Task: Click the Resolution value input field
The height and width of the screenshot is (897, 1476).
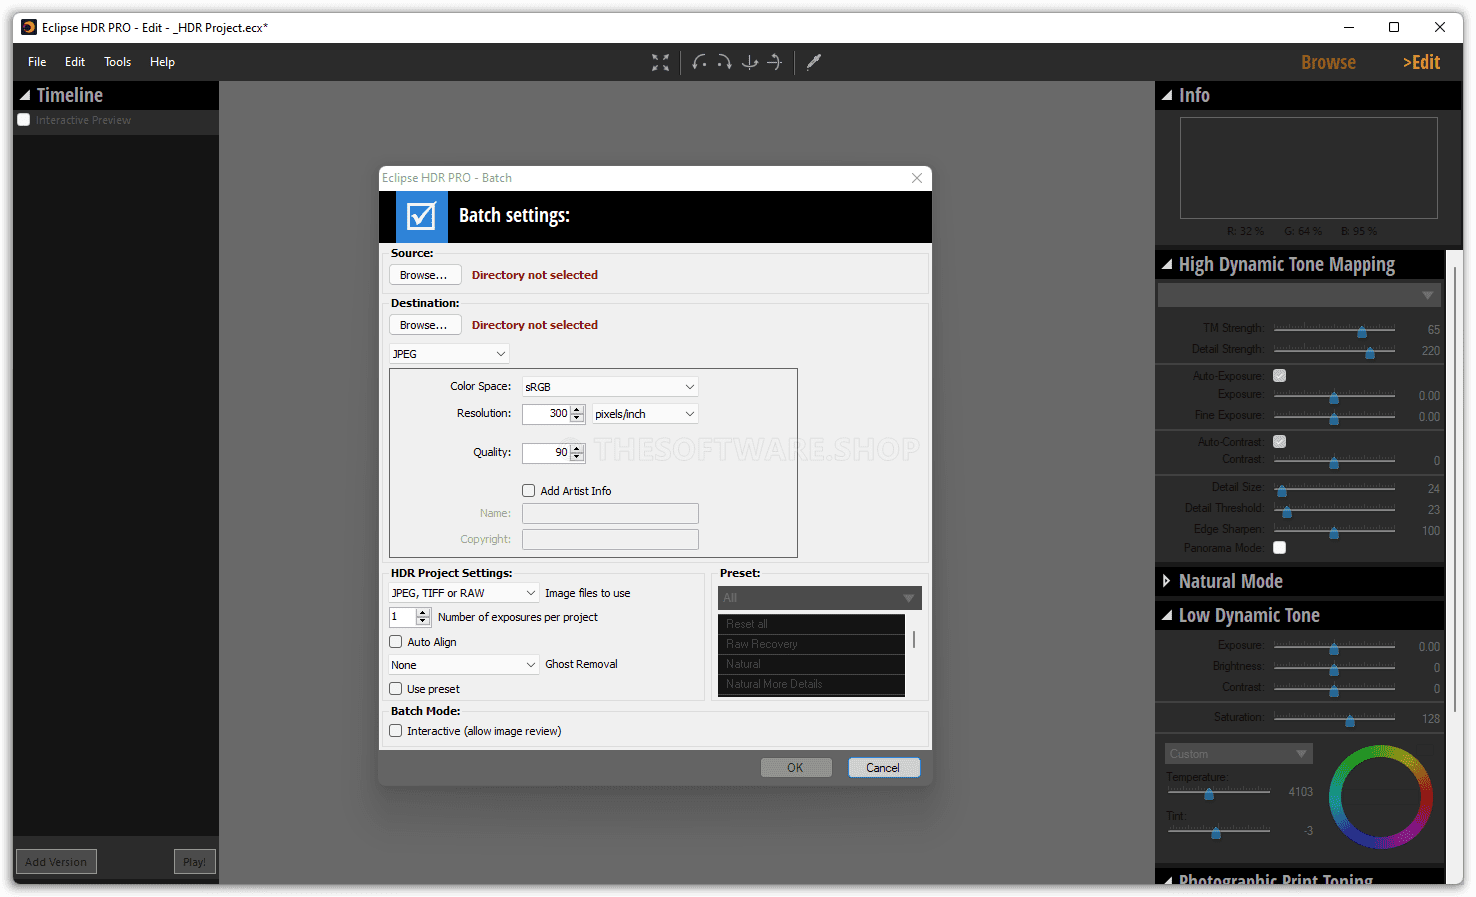Action: click(x=546, y=414)
